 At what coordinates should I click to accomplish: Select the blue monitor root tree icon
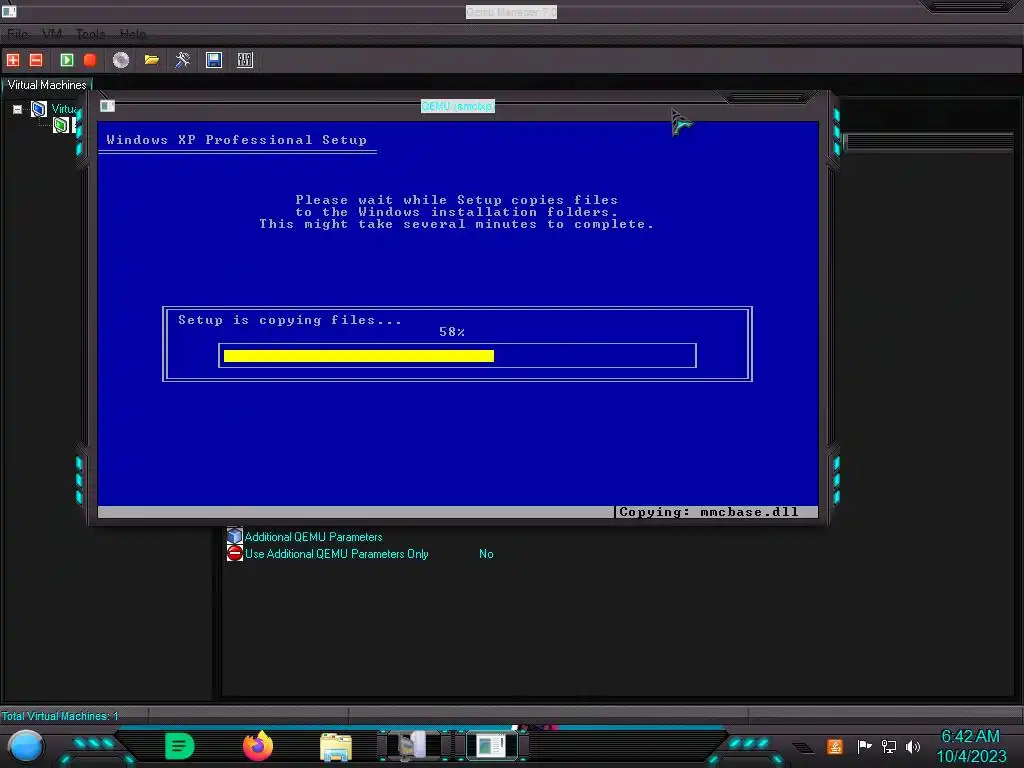pos(39,109)
